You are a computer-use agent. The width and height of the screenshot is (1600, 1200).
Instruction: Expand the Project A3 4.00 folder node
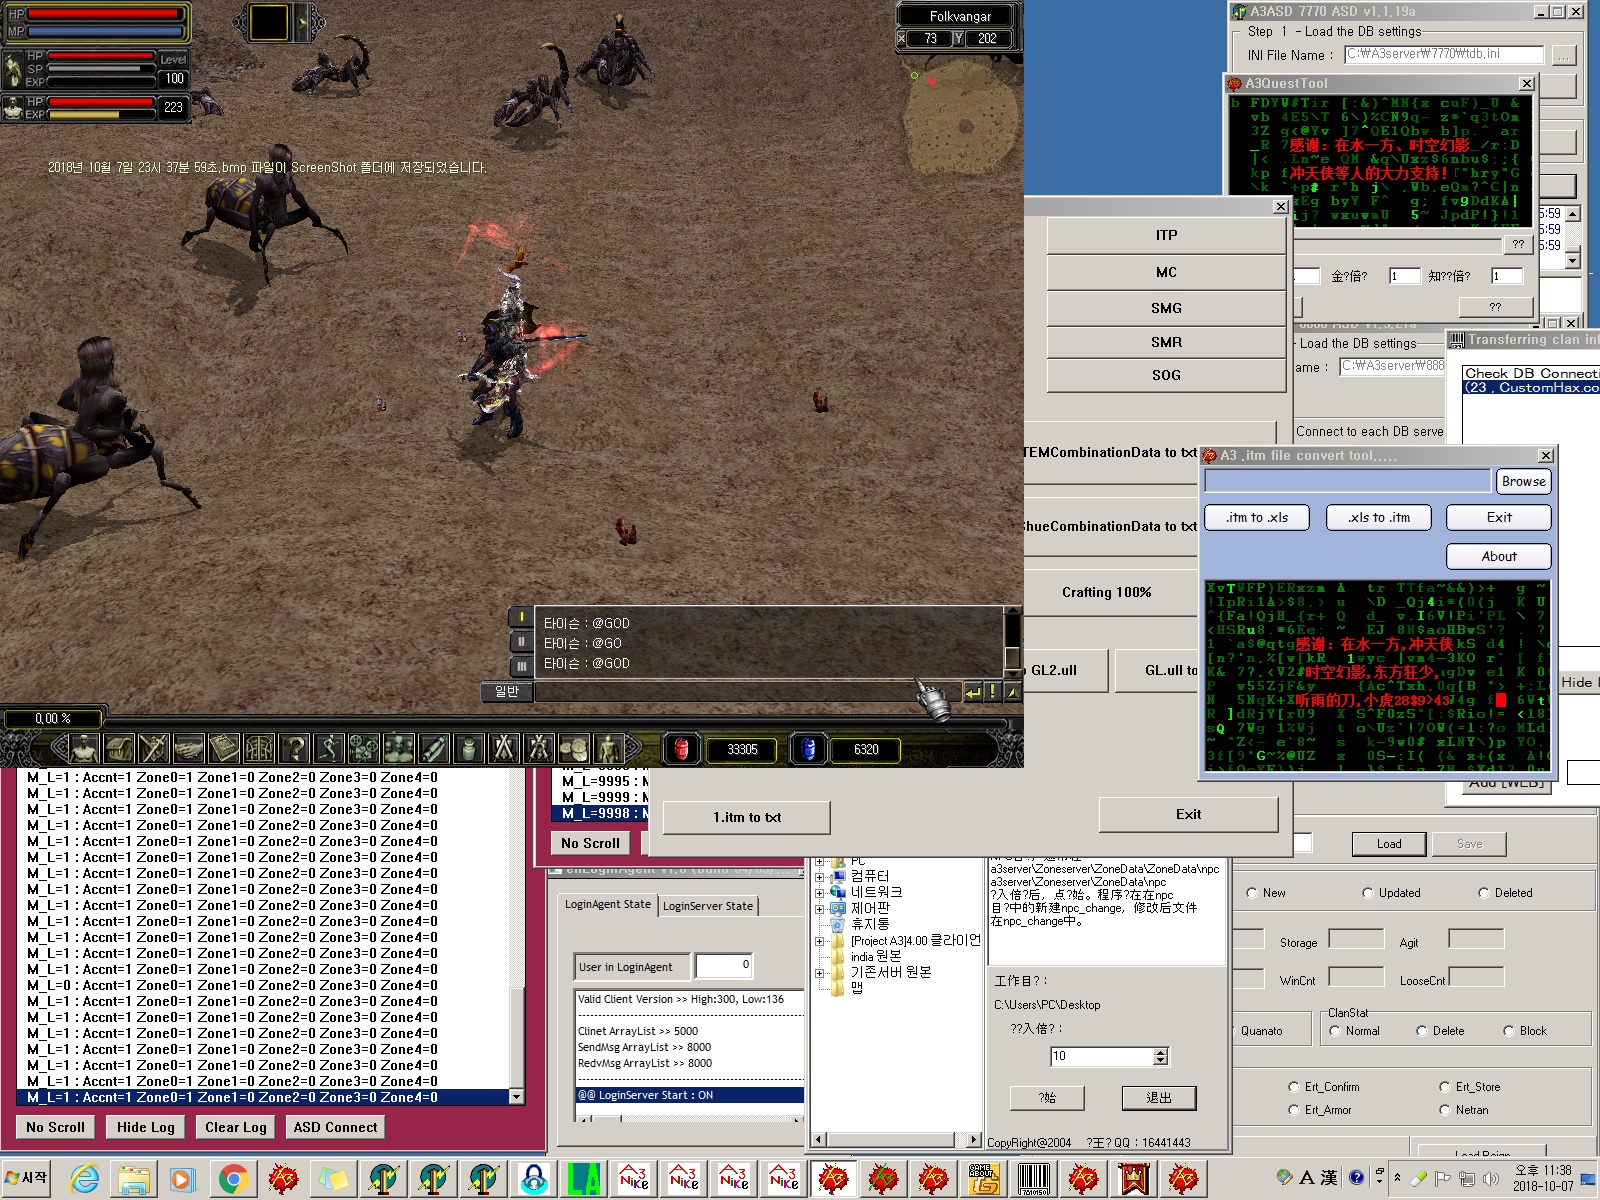820,941
